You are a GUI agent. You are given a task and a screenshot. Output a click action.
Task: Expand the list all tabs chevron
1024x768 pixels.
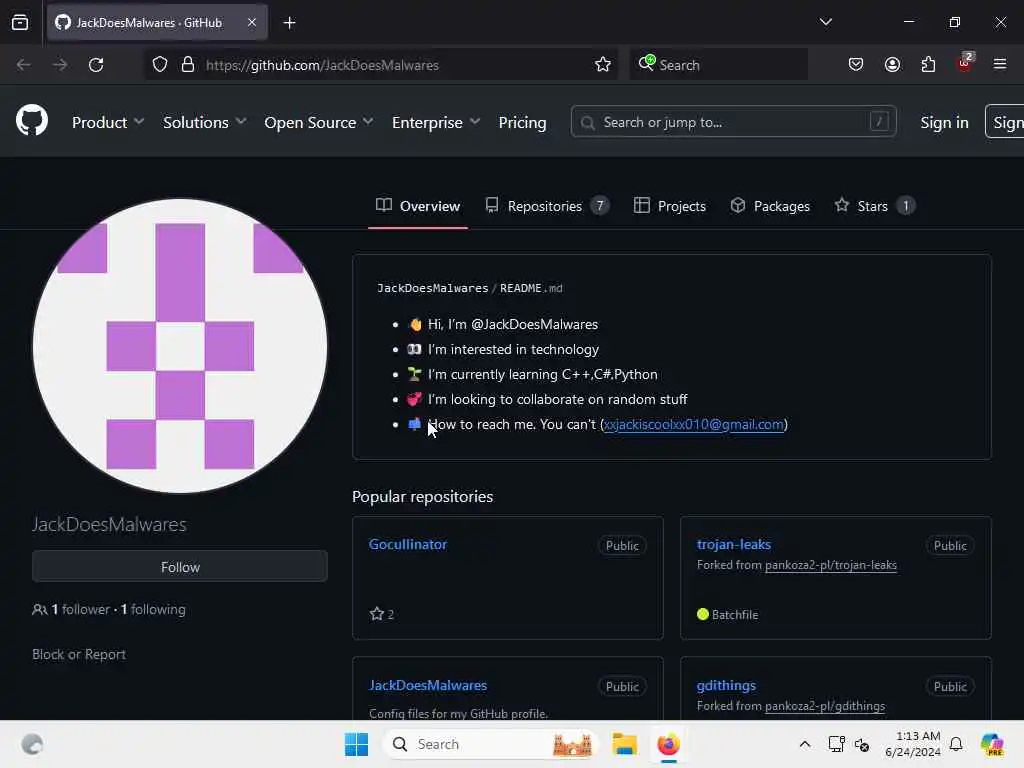pos(825,22)
